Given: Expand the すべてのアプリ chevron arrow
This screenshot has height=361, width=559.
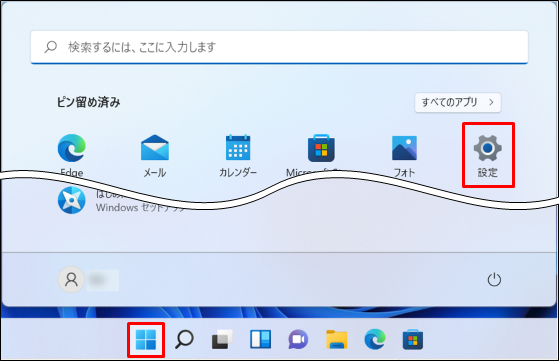Looking at the screenshot, I should [491, 103].
